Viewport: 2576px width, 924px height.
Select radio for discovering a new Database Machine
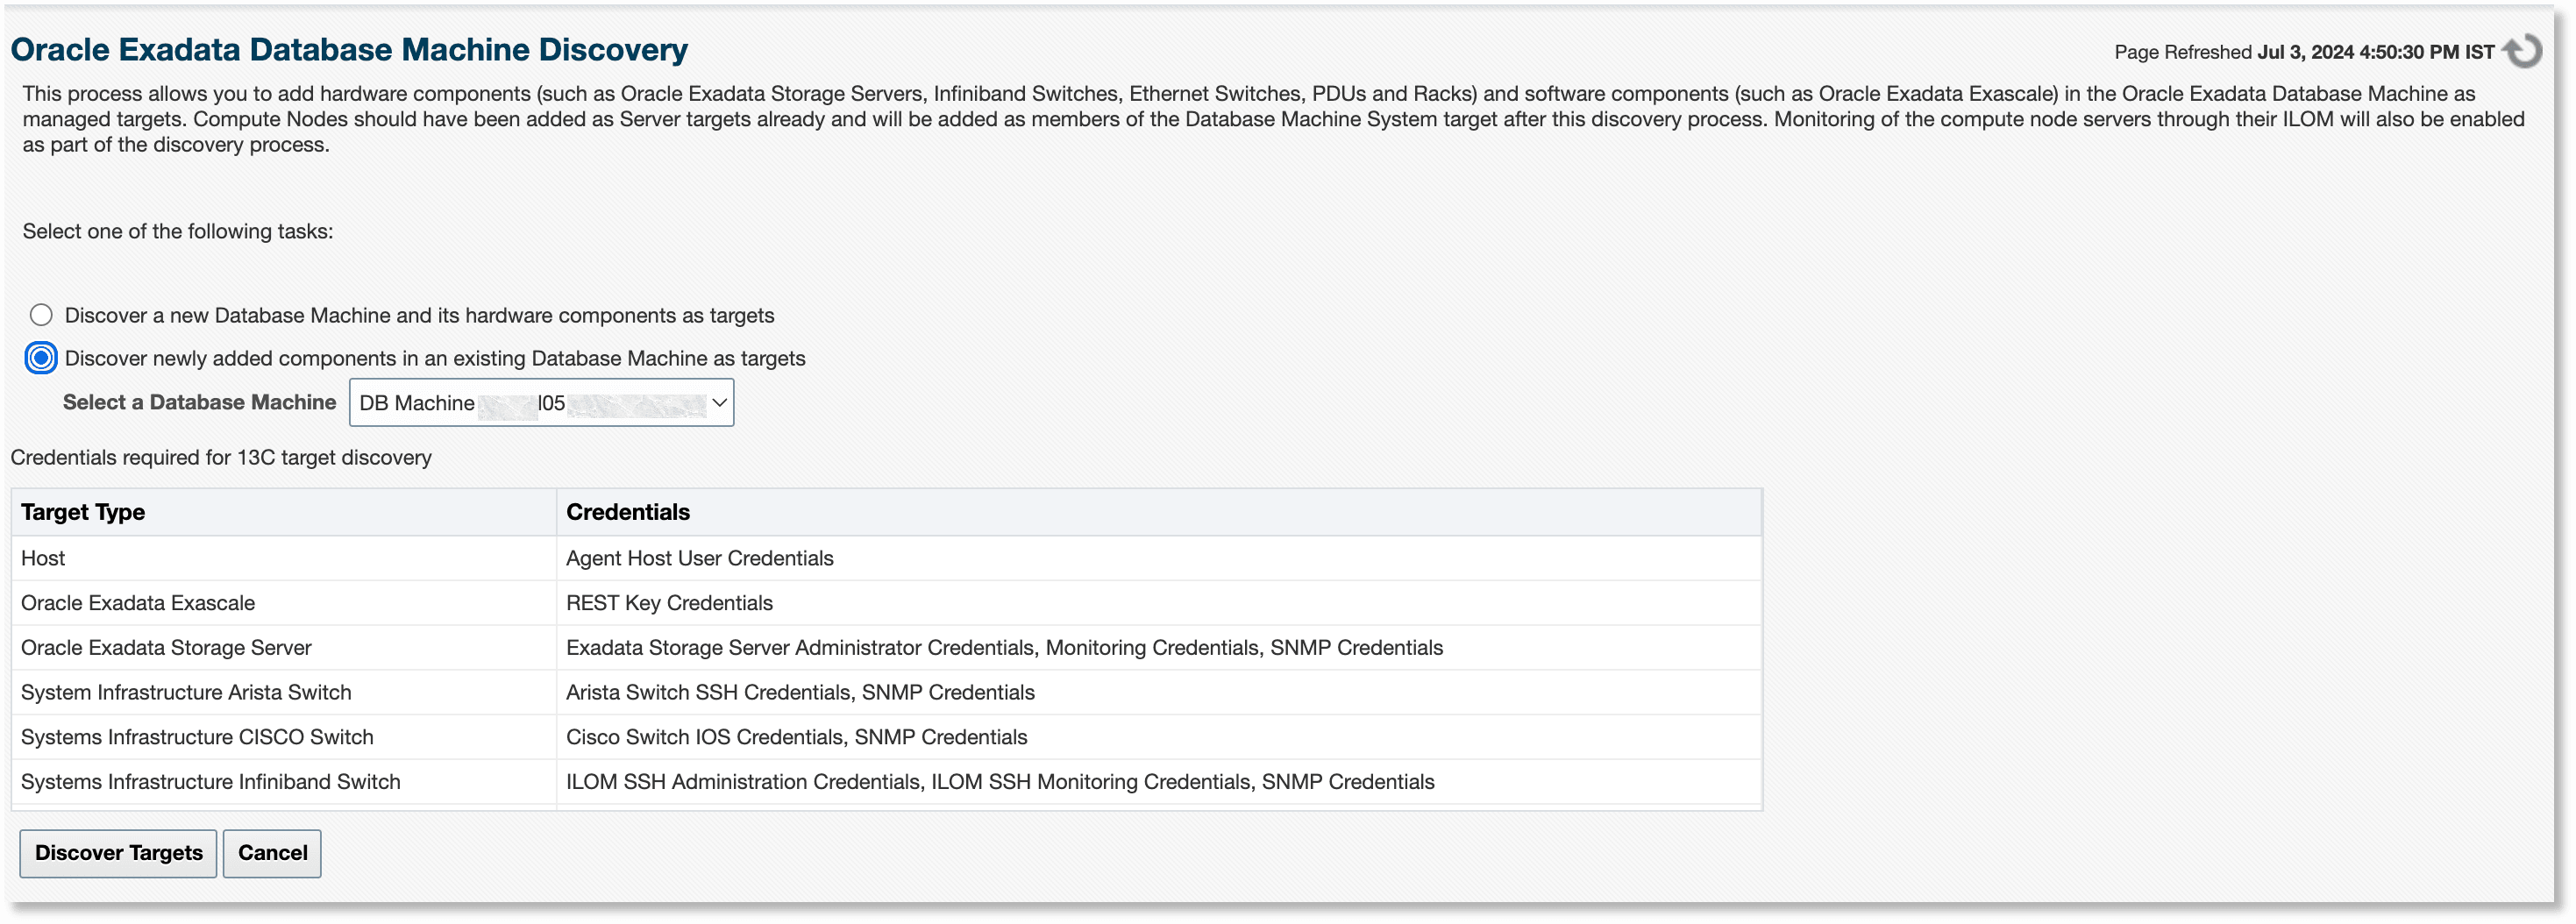pos(41,315)
